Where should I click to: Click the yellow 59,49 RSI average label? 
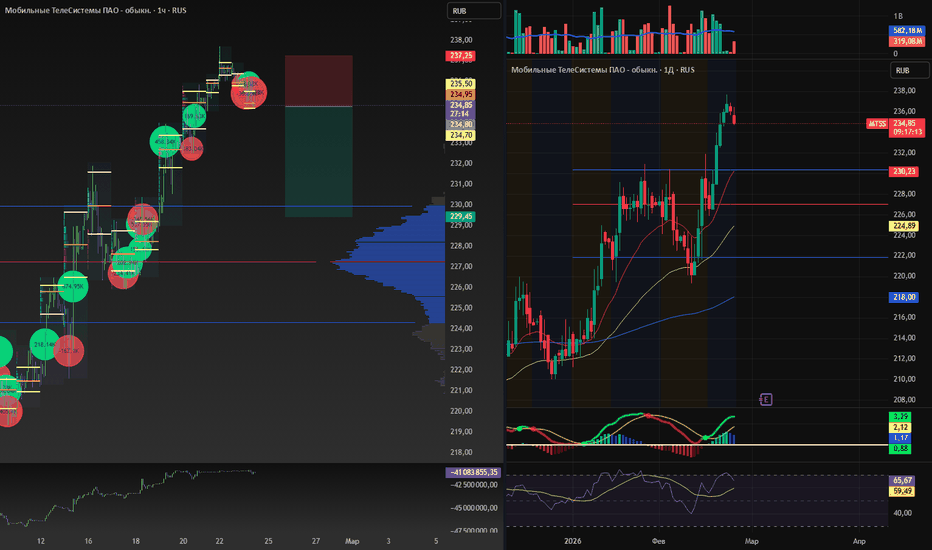coord(902,491)
